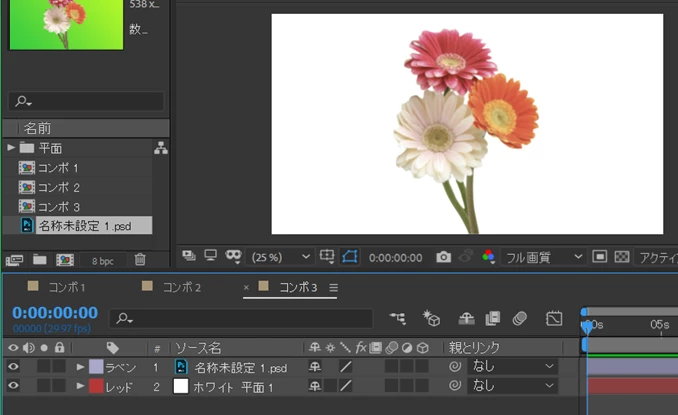Toggle lock for 名称未設定 1.psd layer
678x415 pixels.
pos(59,367)
